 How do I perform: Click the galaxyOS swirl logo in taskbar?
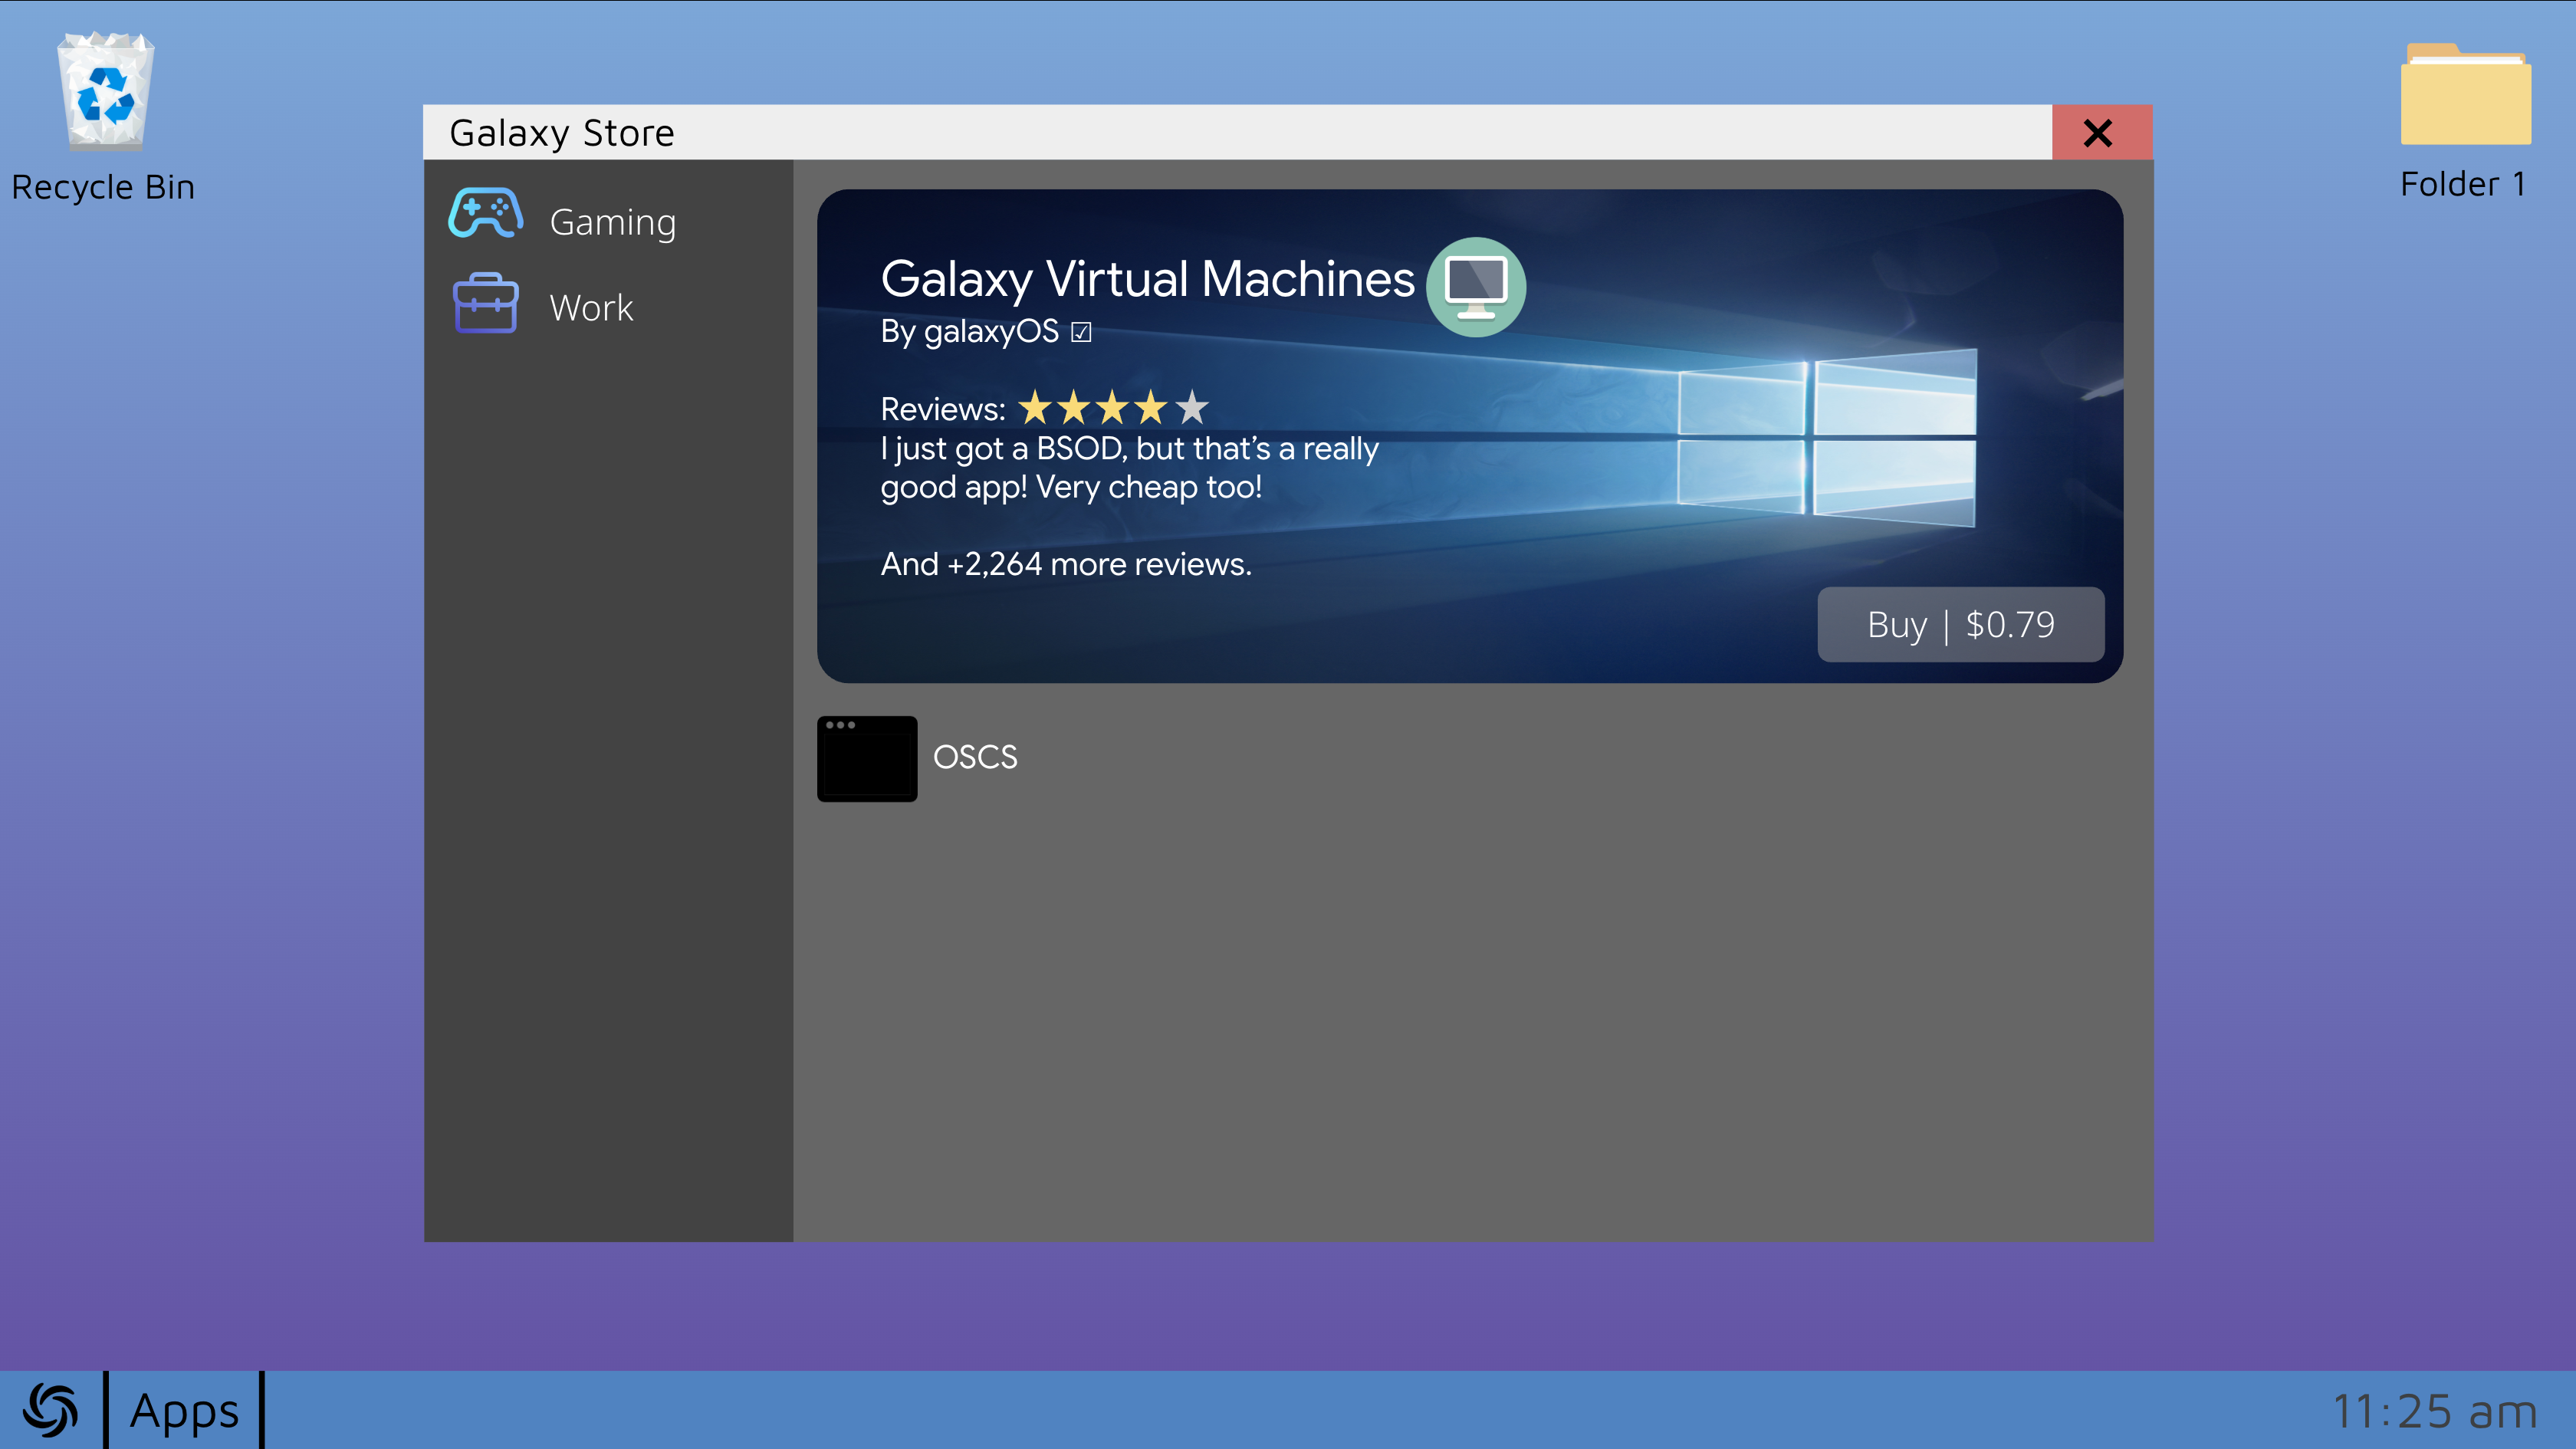50,1410
